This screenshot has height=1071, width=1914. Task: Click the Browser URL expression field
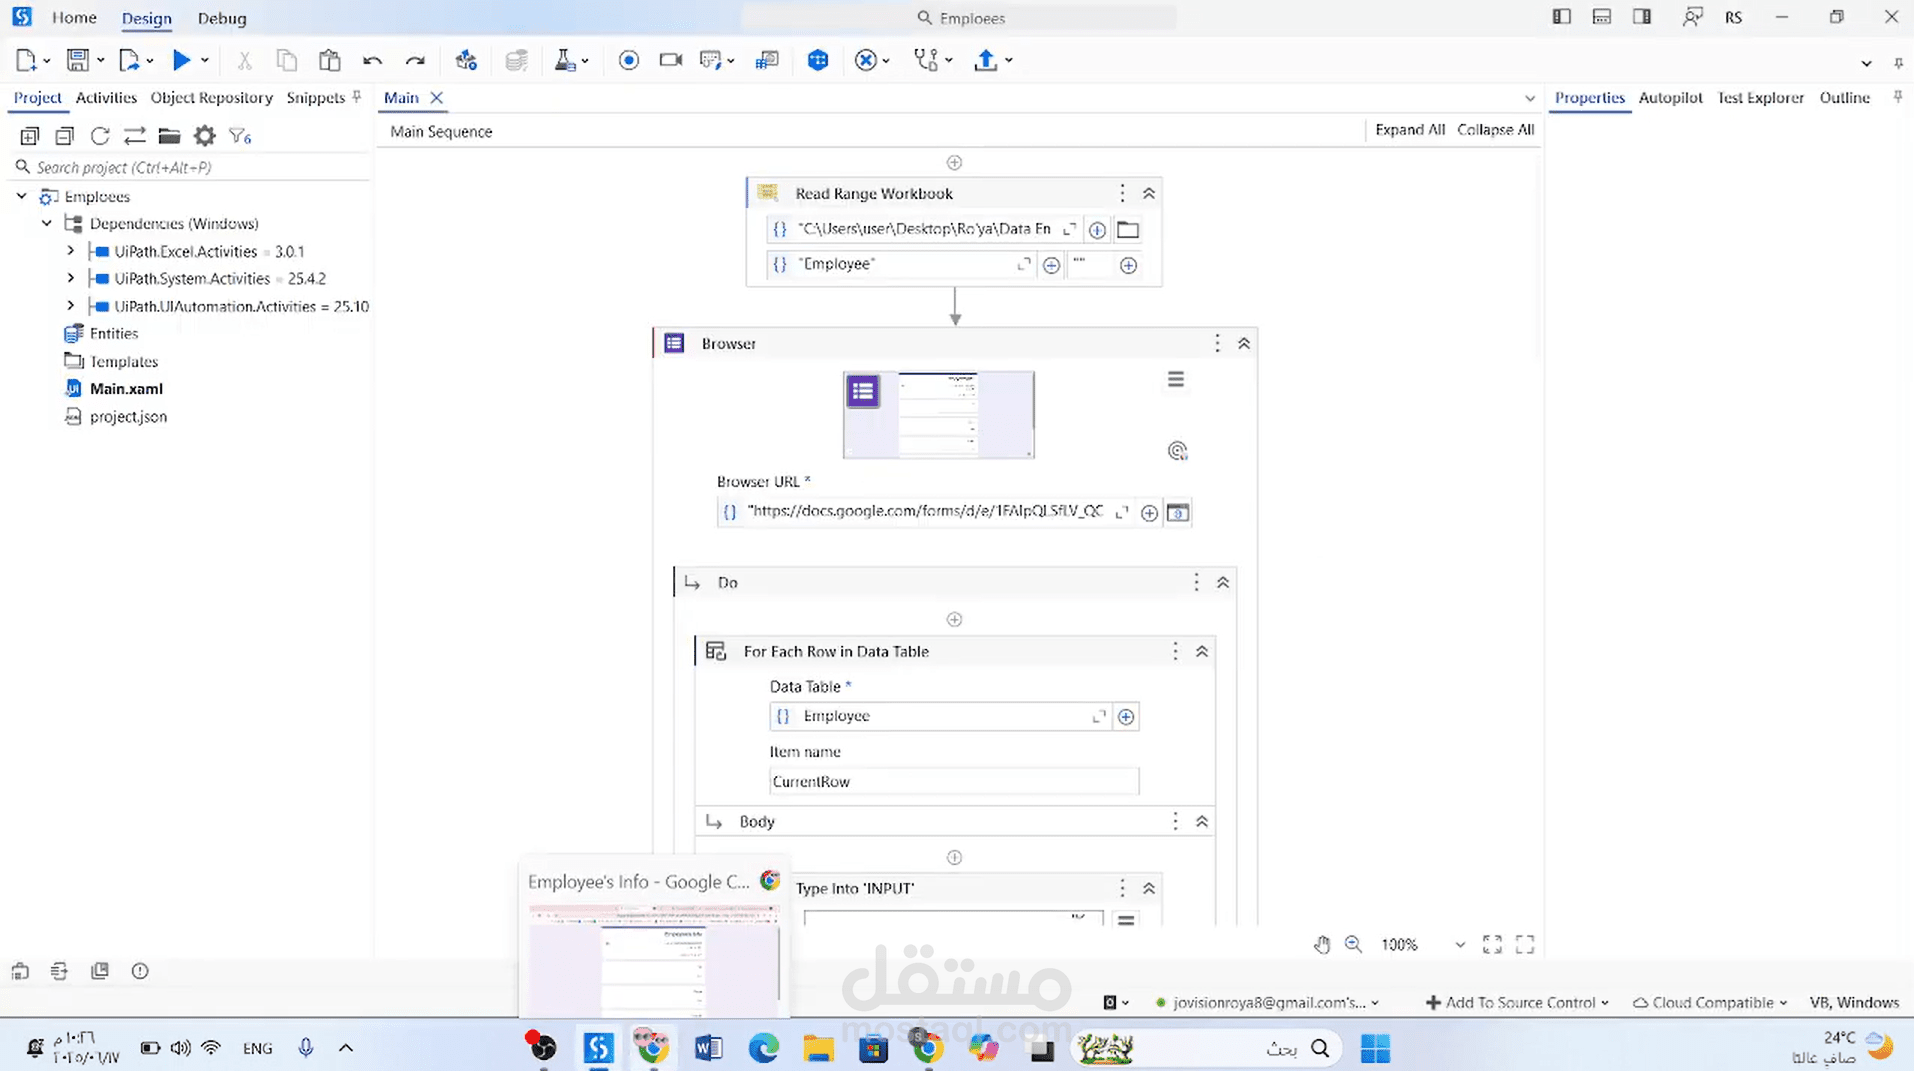click(926, 512)
